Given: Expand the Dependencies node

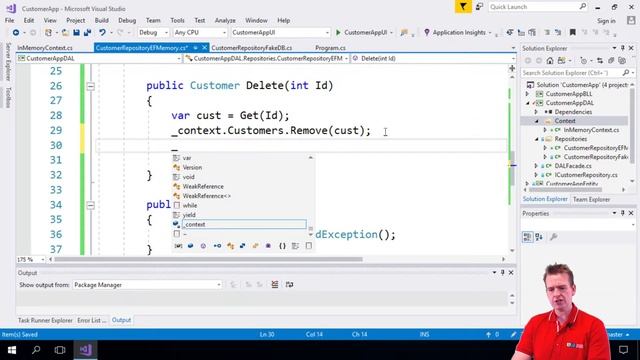Looking at the screenshot, I should (x=536, y=112).
